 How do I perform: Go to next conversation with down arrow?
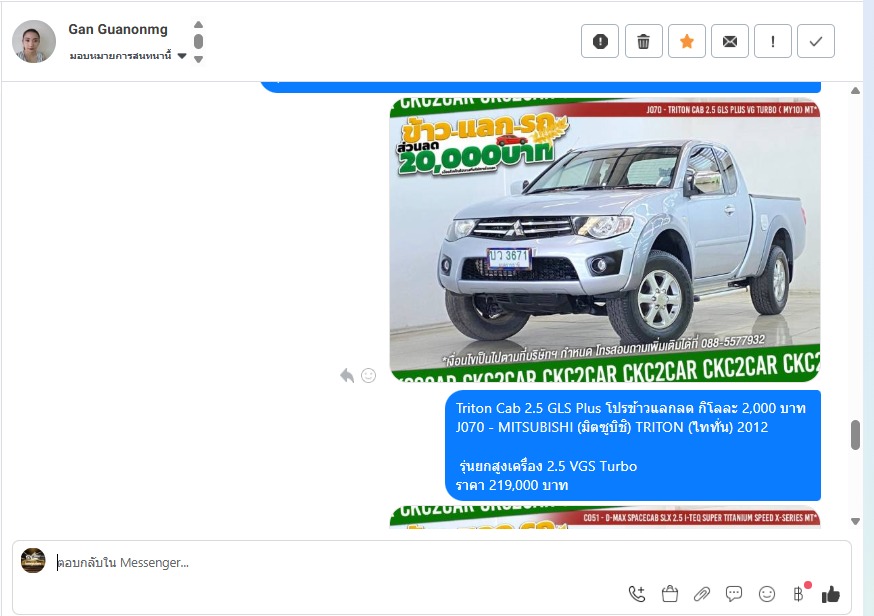[x=198, y=59]
